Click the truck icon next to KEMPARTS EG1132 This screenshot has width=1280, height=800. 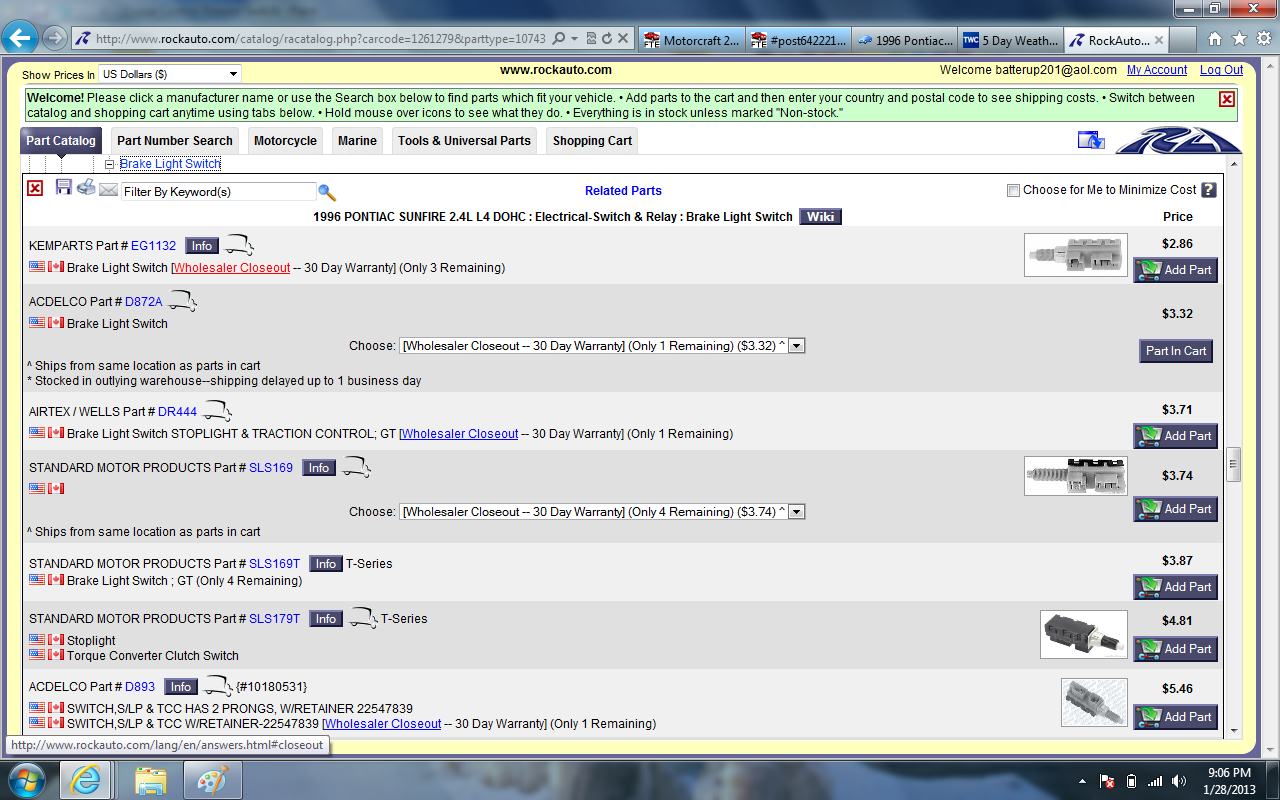239,245
